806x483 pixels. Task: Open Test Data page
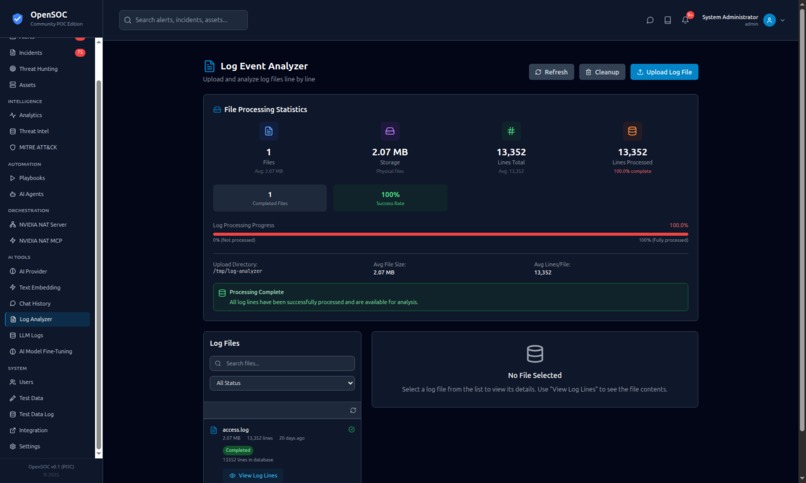point(47,398)
